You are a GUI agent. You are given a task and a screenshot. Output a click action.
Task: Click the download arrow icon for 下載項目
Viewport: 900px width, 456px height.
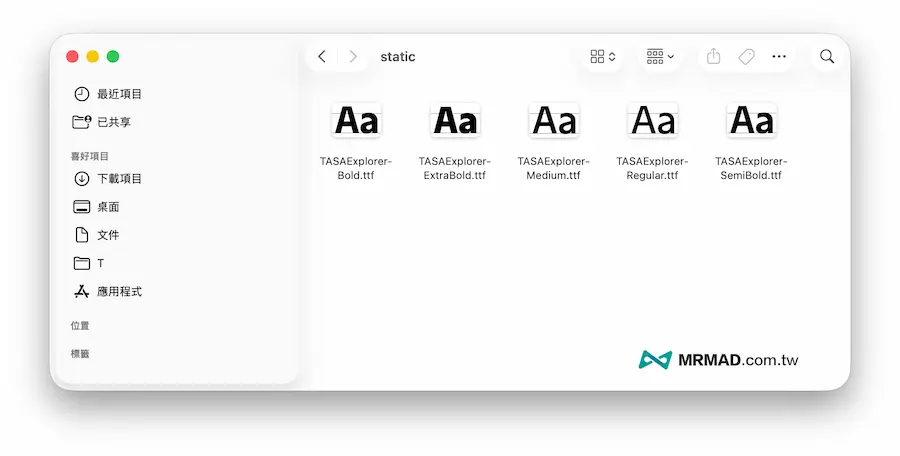pyautogui.click(x=82, y=179)
